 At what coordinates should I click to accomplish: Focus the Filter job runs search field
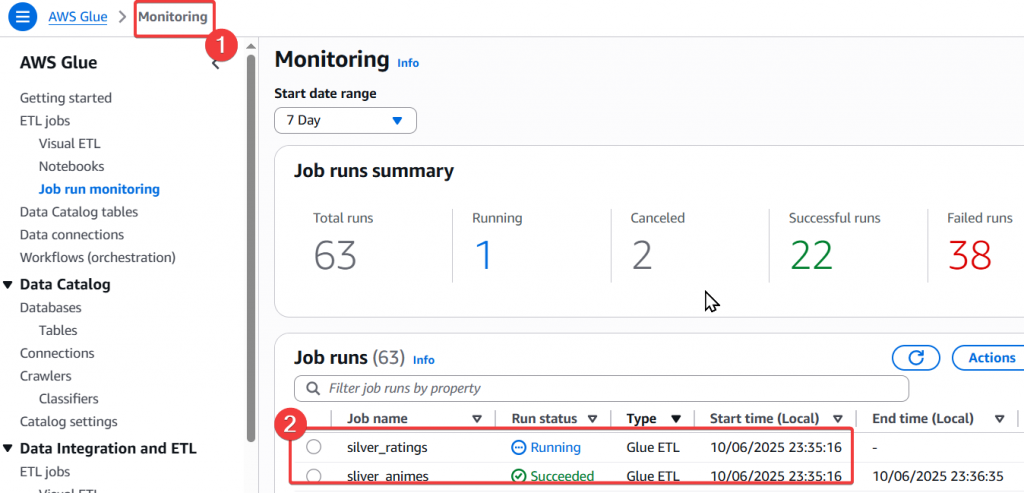click(x=601, y=389)
